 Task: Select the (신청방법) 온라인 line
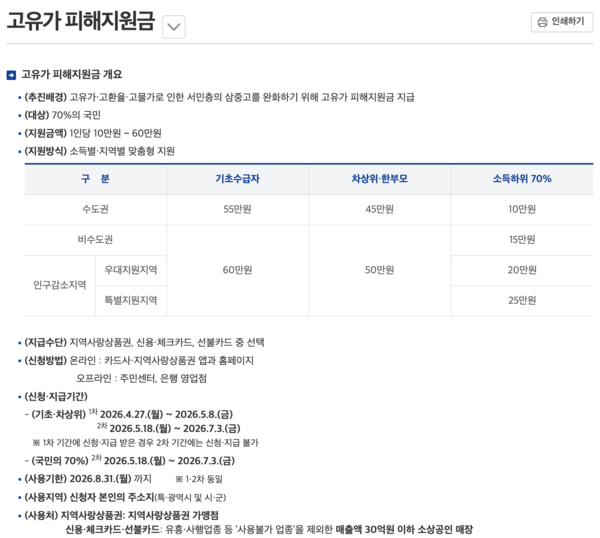(139, 360)
